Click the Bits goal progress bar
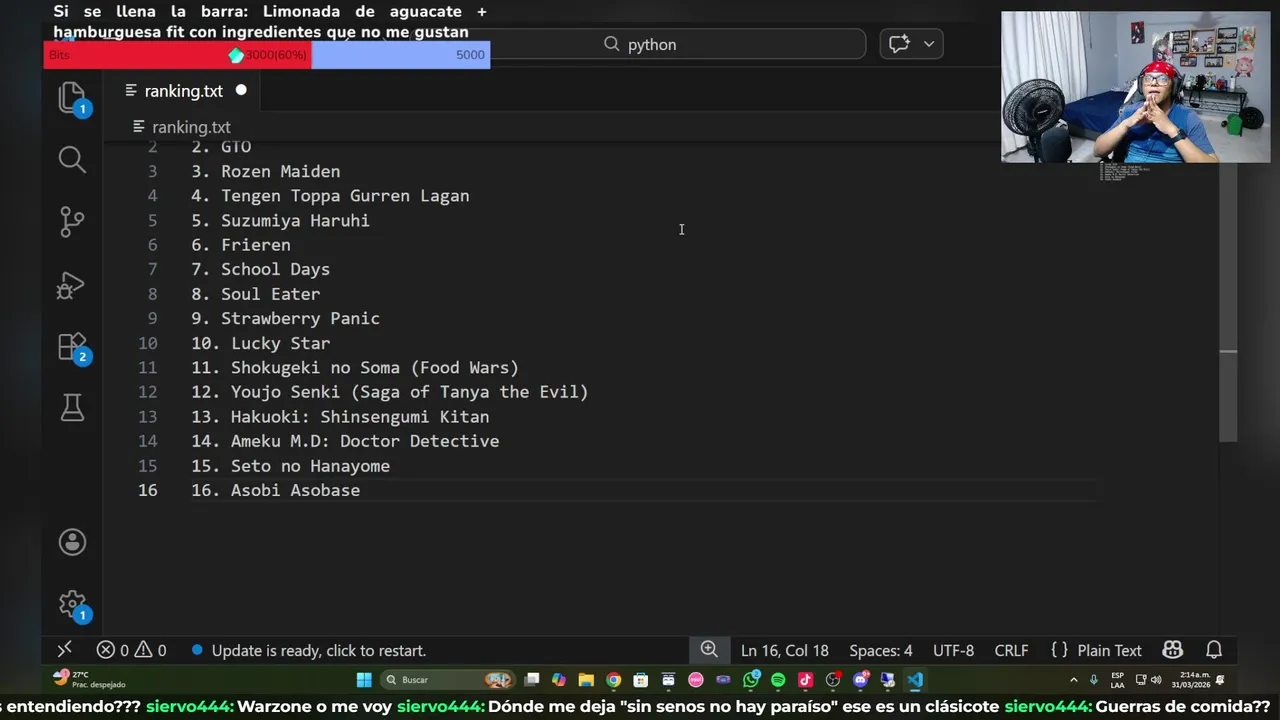 267,55
